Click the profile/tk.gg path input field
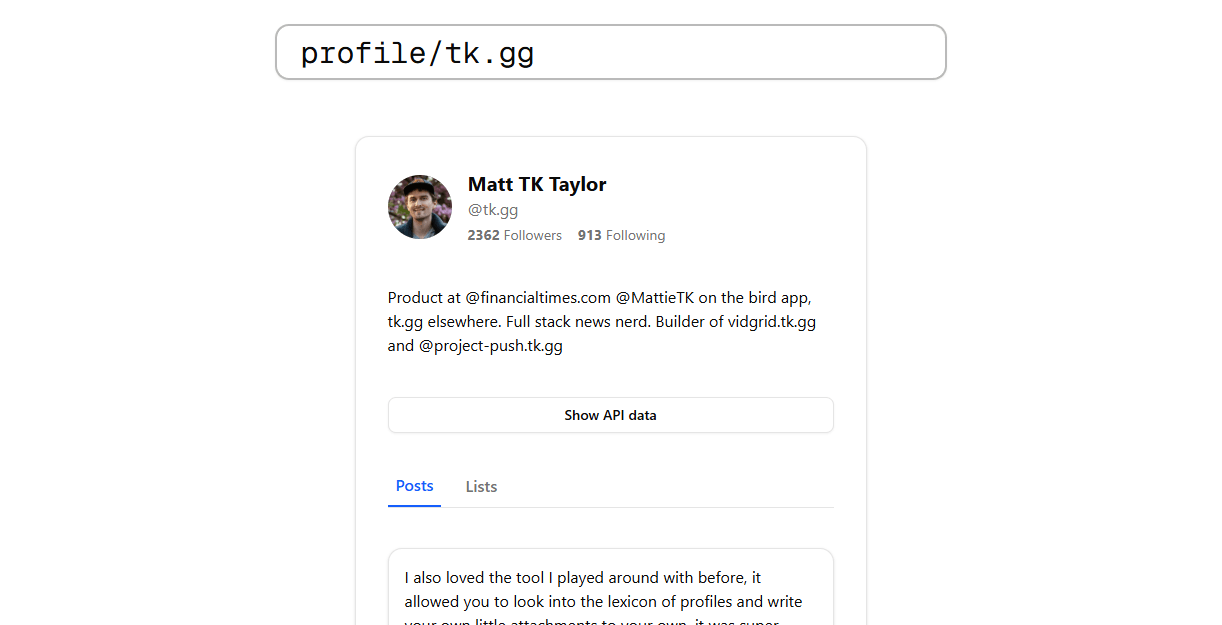This screenshot has height=625, width=1222. [x=610, y=52]
